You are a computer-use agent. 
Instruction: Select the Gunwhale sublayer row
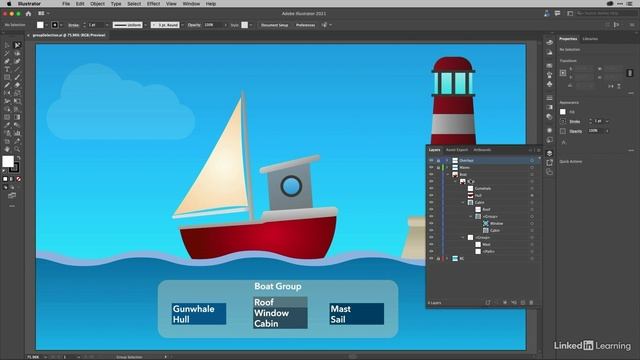(484, 189)
